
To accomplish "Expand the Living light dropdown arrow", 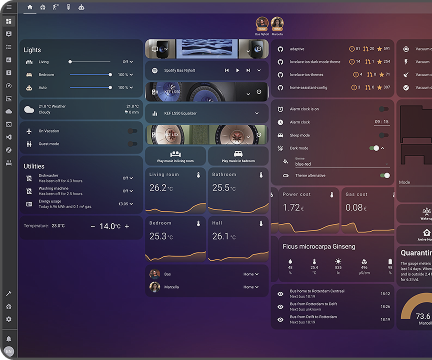I will [x=131, y=62].
